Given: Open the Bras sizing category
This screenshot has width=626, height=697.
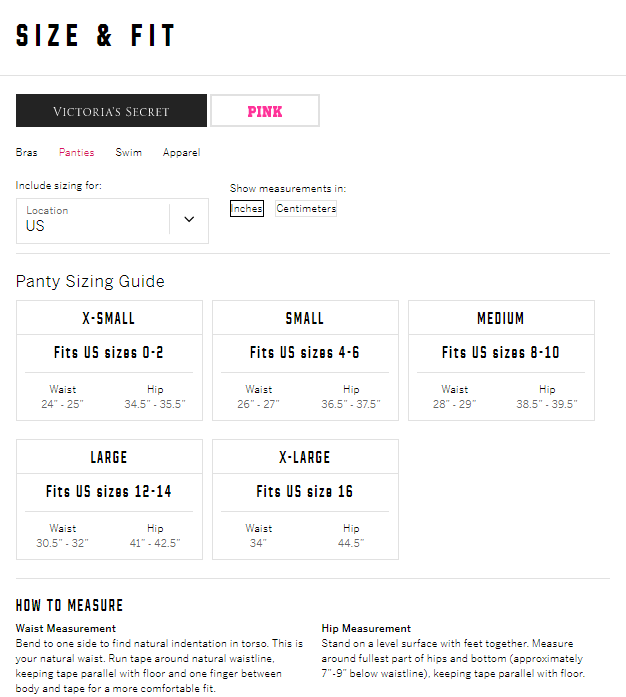Looking at the screenshot, I should pyautogui.click(x=27, y=152).
